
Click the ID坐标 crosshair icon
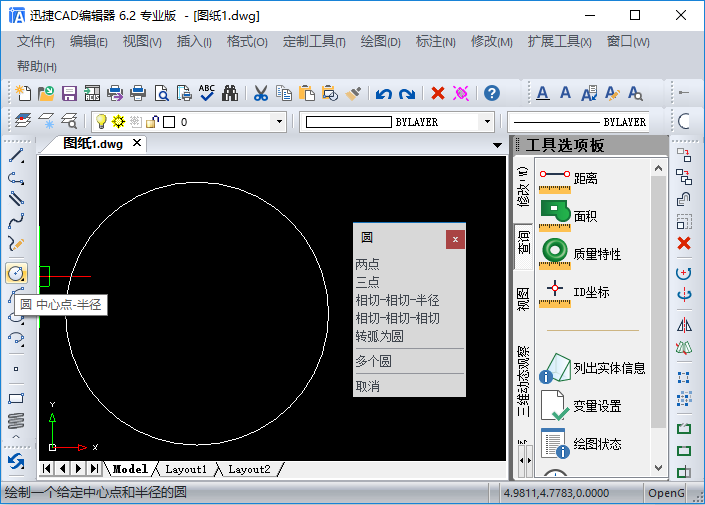point(555,292)
